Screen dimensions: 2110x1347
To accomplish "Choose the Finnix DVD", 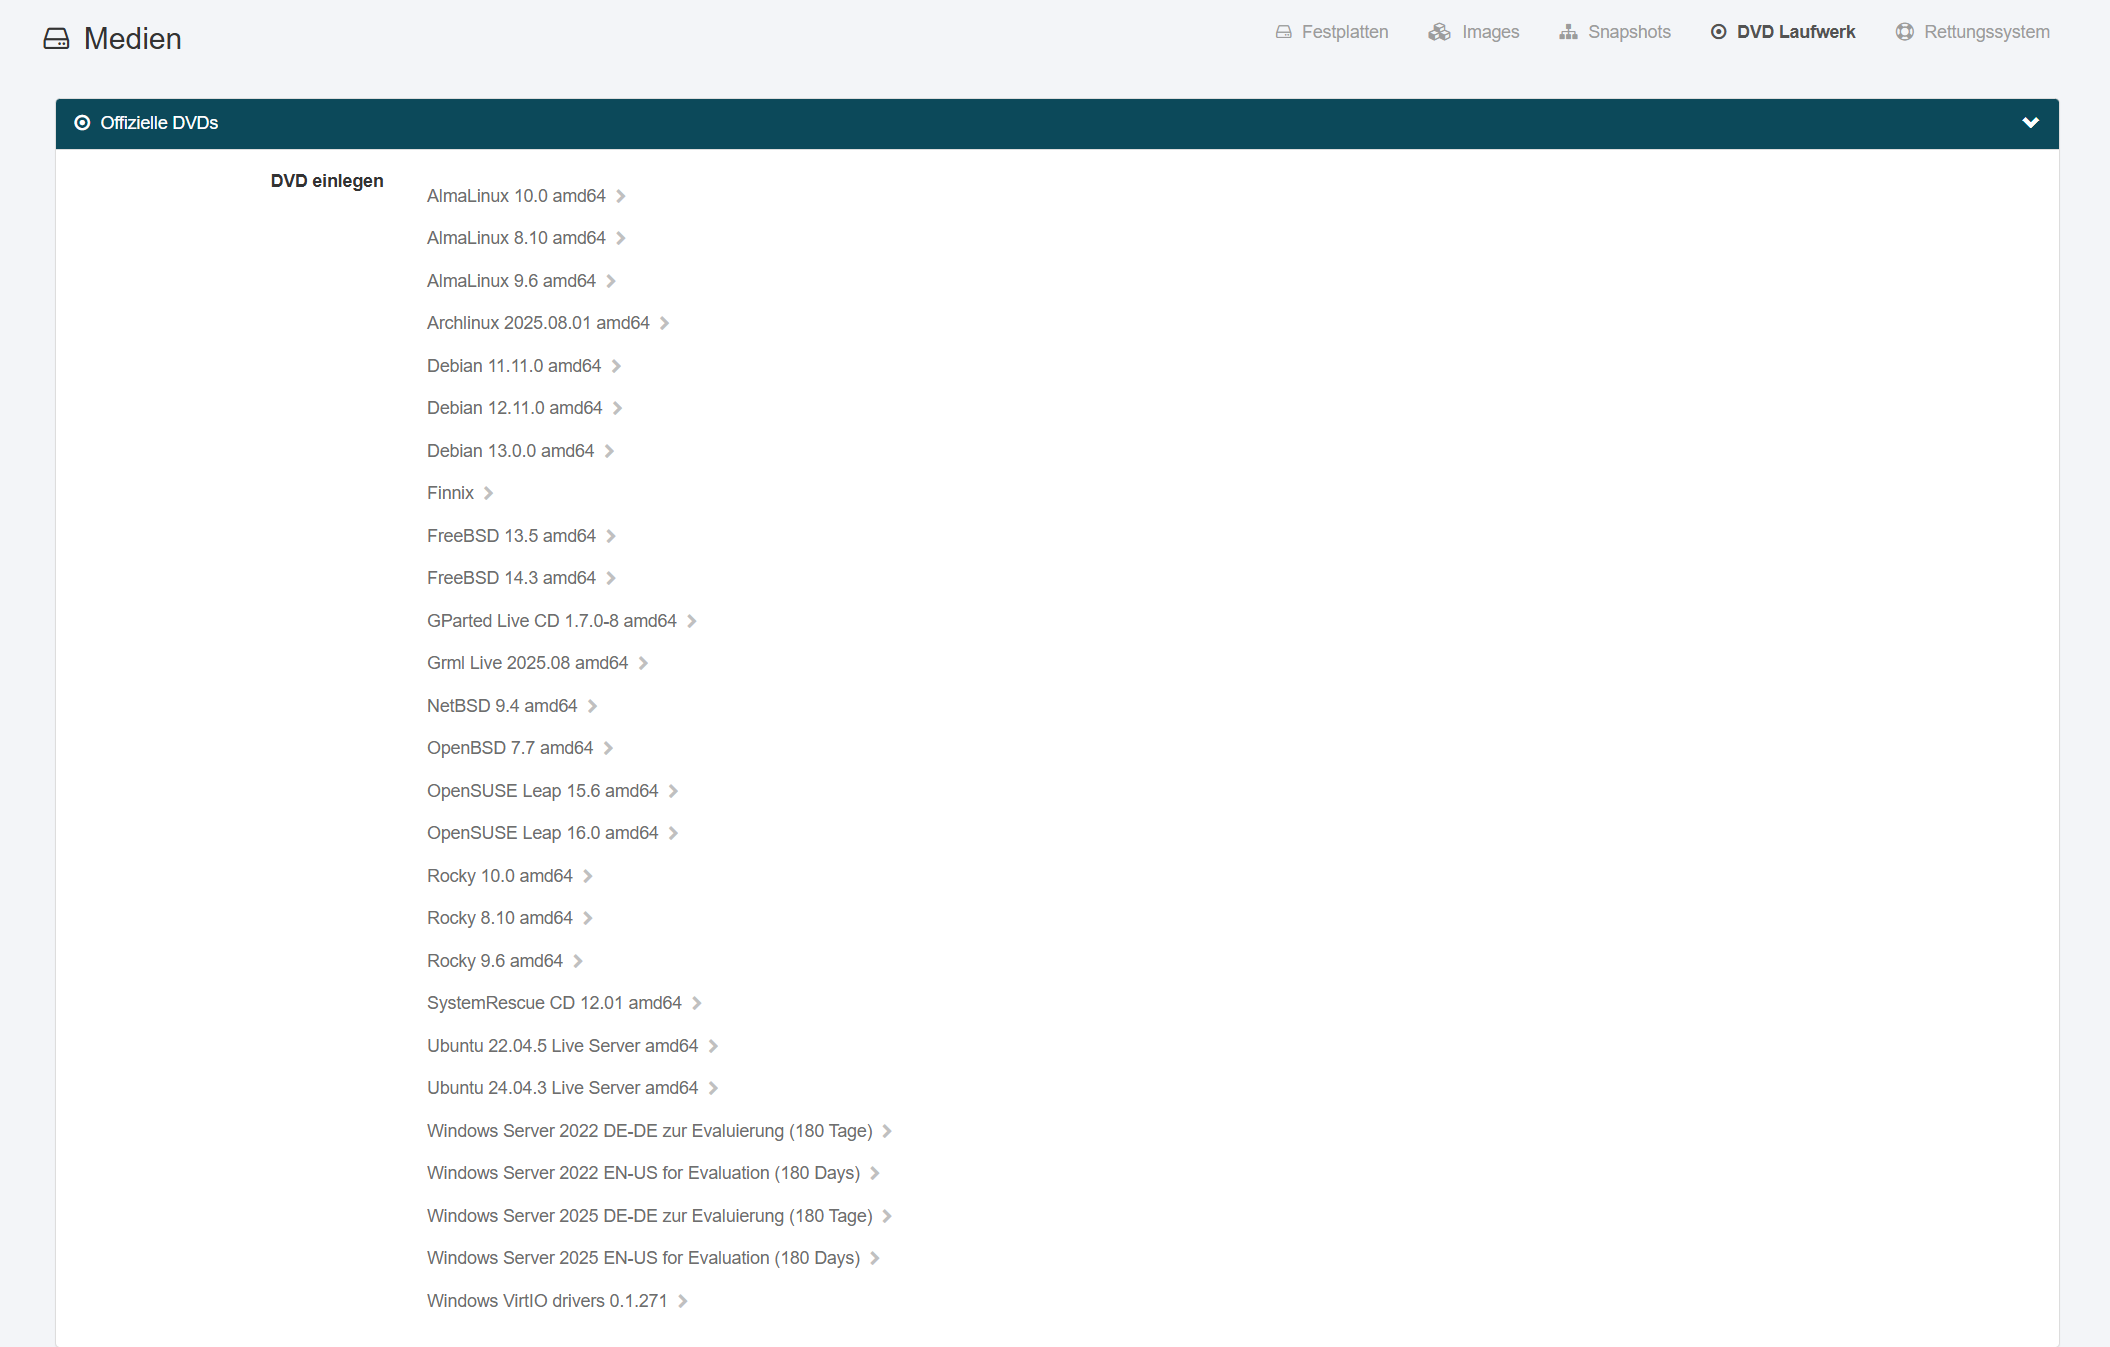I will 460,493.
